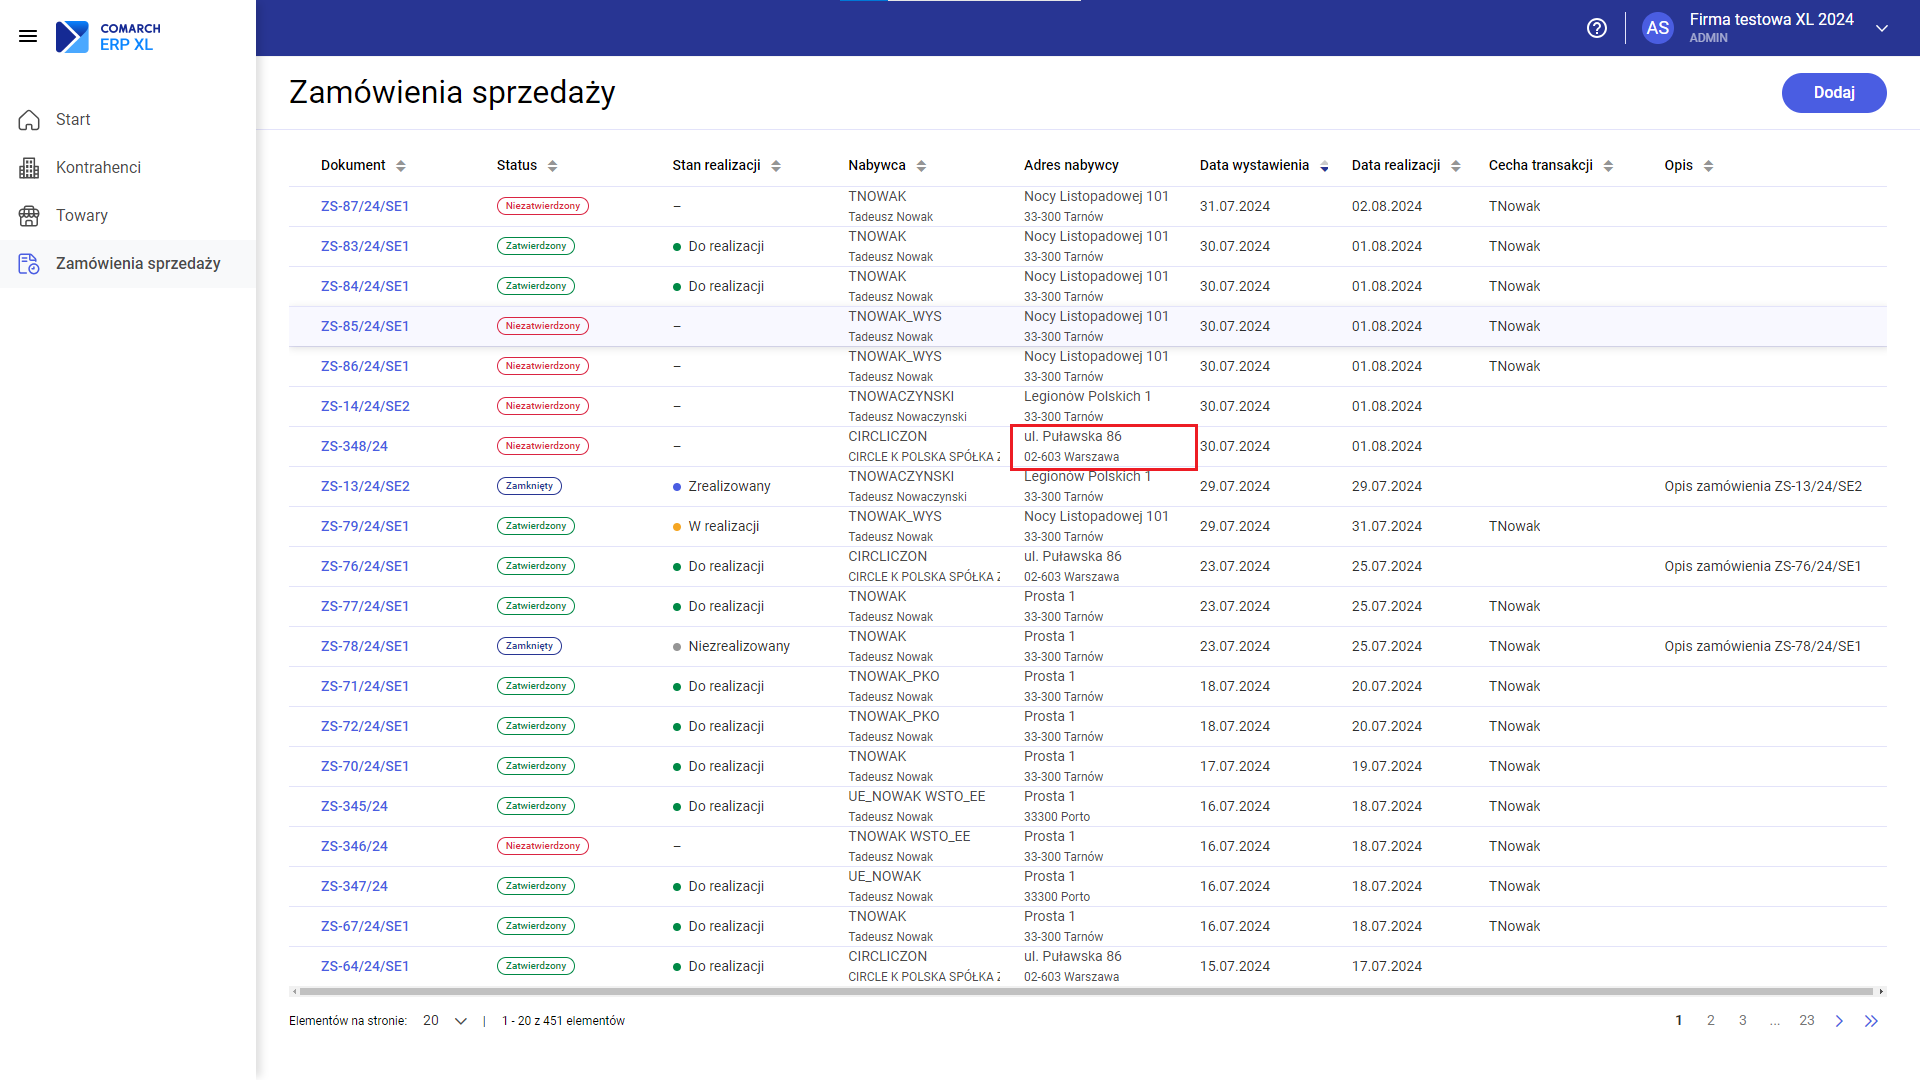Sort by Stan realizacji column arrows
Image resolution: width=1920 pixels, height=1080 pixels.
[776, 166]
